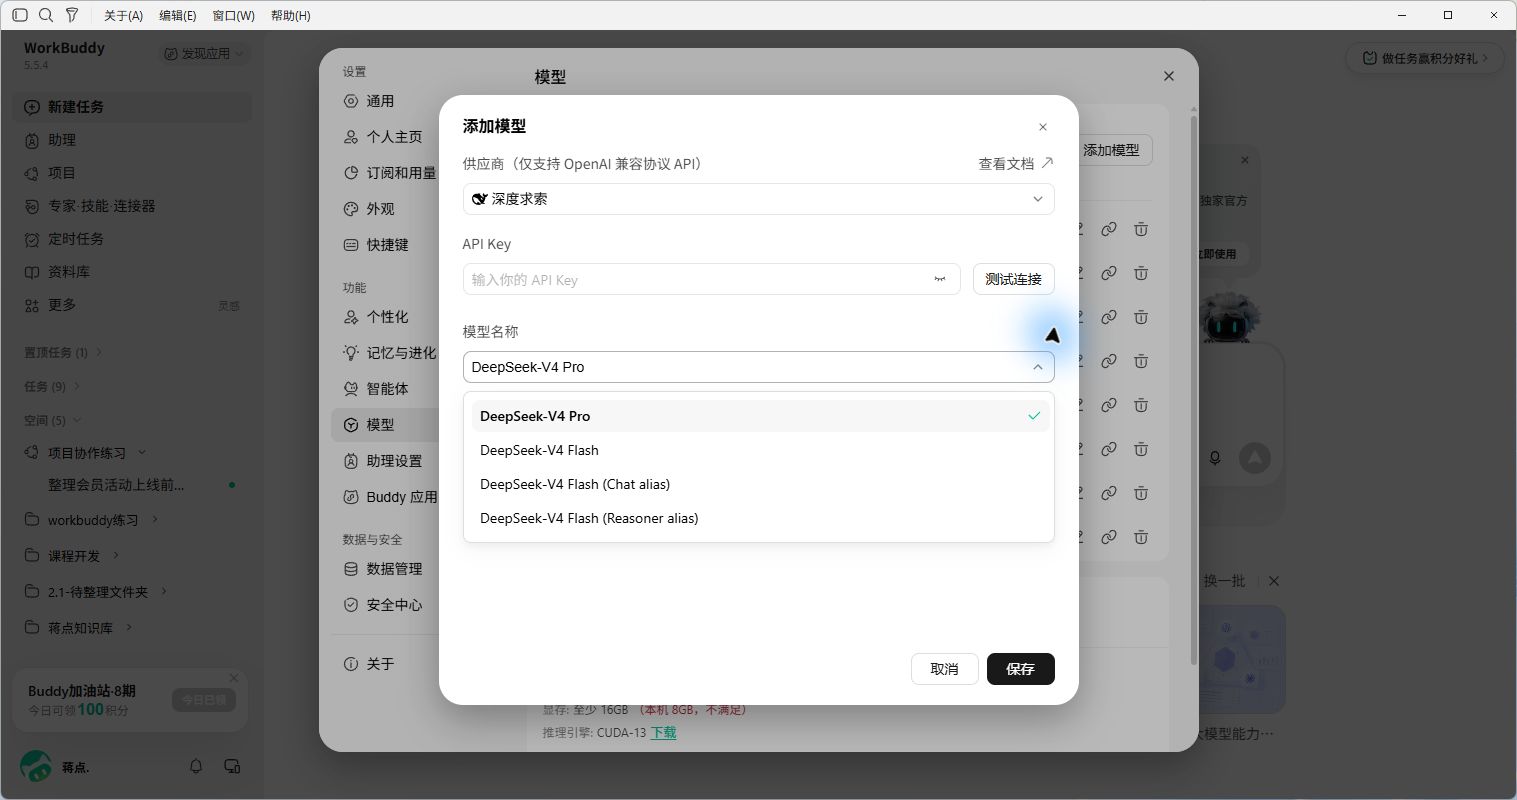
Task: Open the 编辑(E) menu
Action: 178,16
